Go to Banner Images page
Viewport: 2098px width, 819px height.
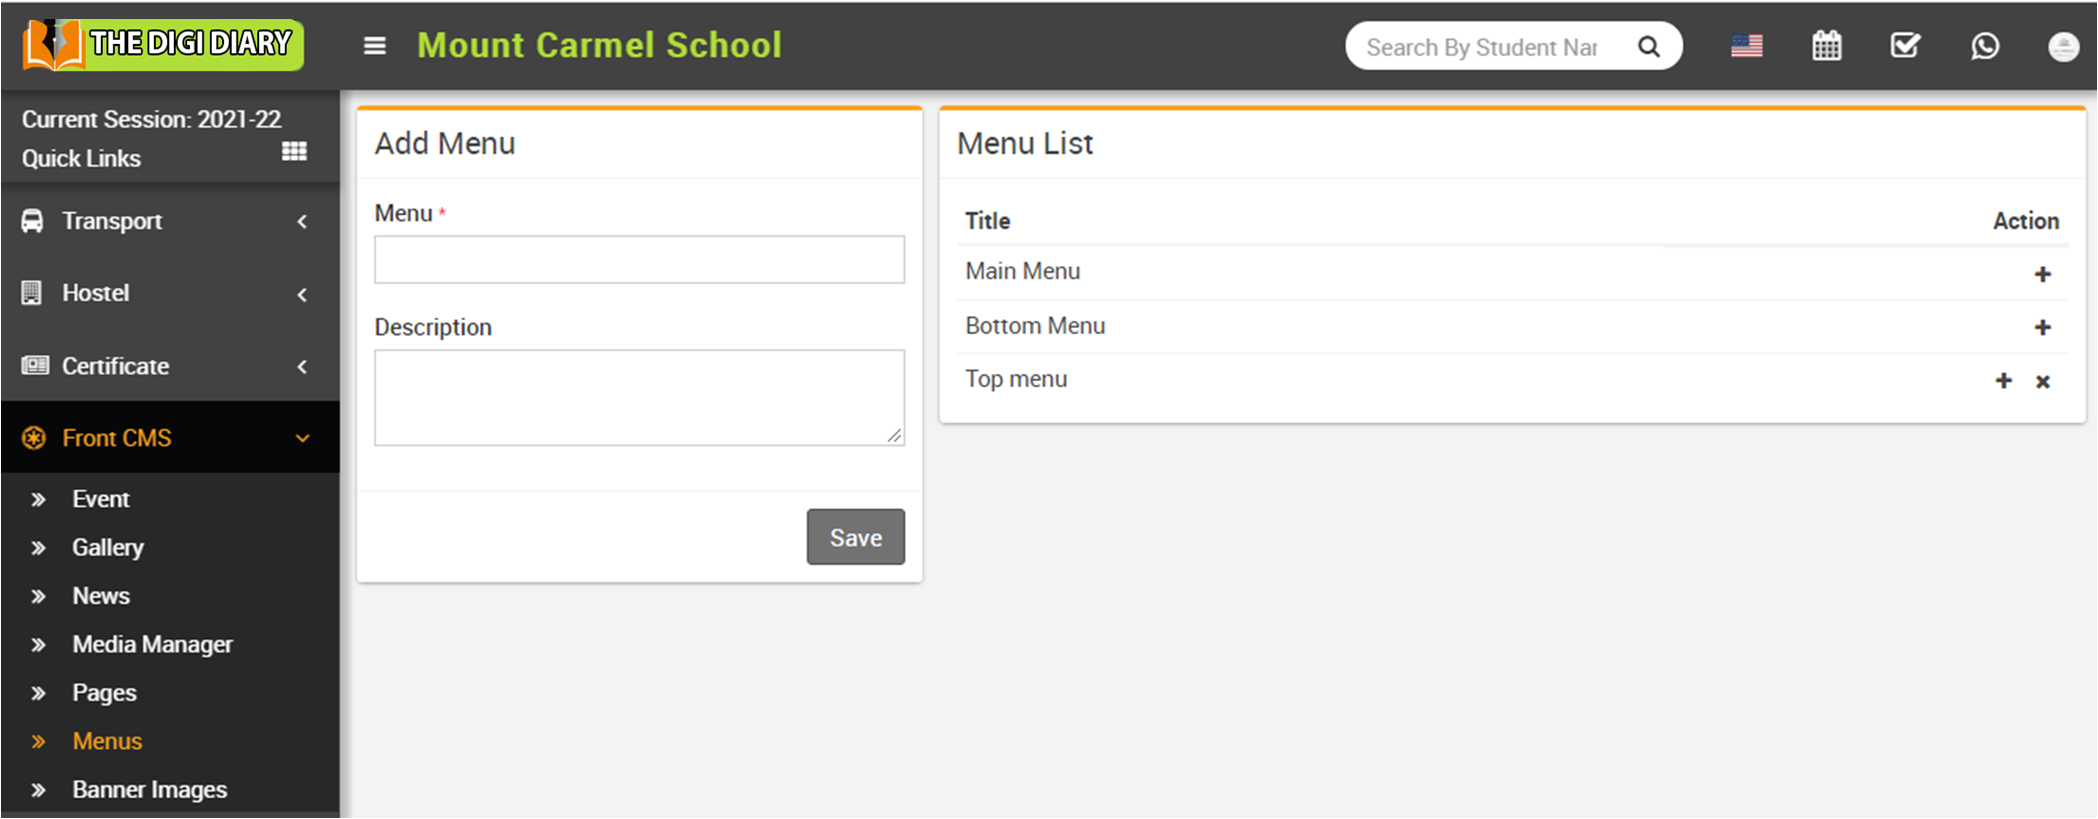(149, 789)
